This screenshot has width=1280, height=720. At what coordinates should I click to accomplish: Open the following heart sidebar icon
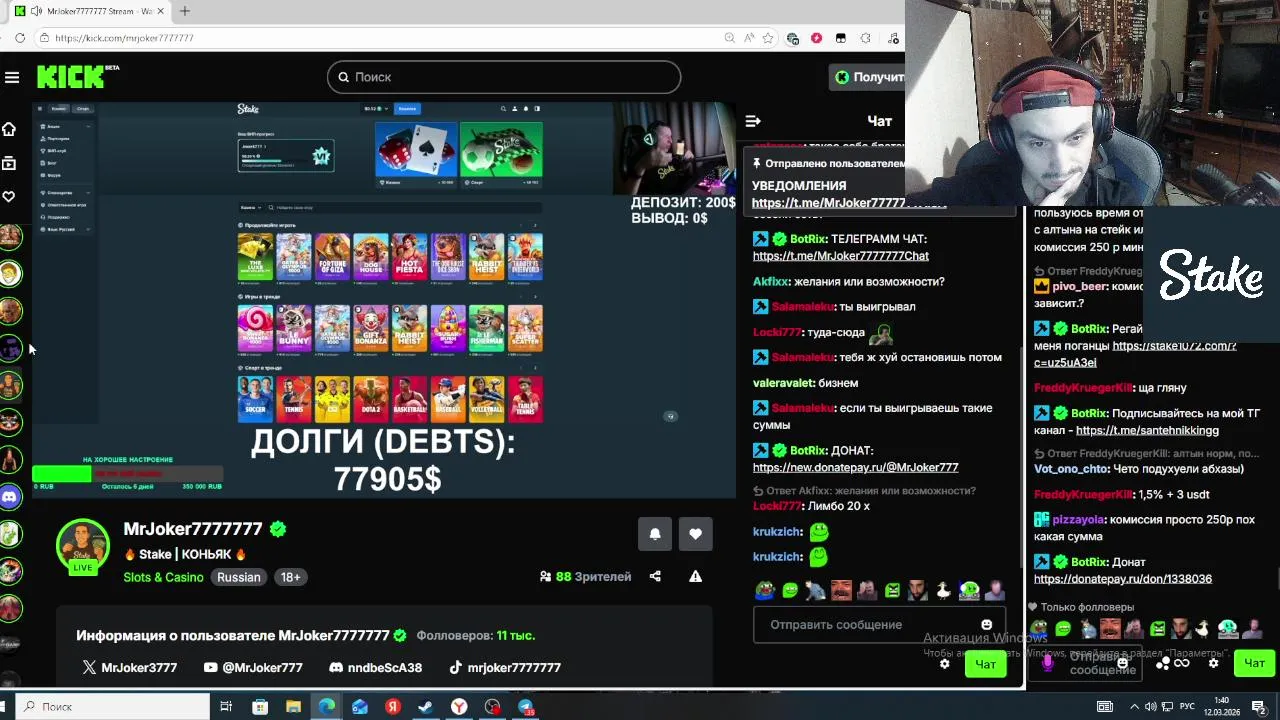[9, 196]
